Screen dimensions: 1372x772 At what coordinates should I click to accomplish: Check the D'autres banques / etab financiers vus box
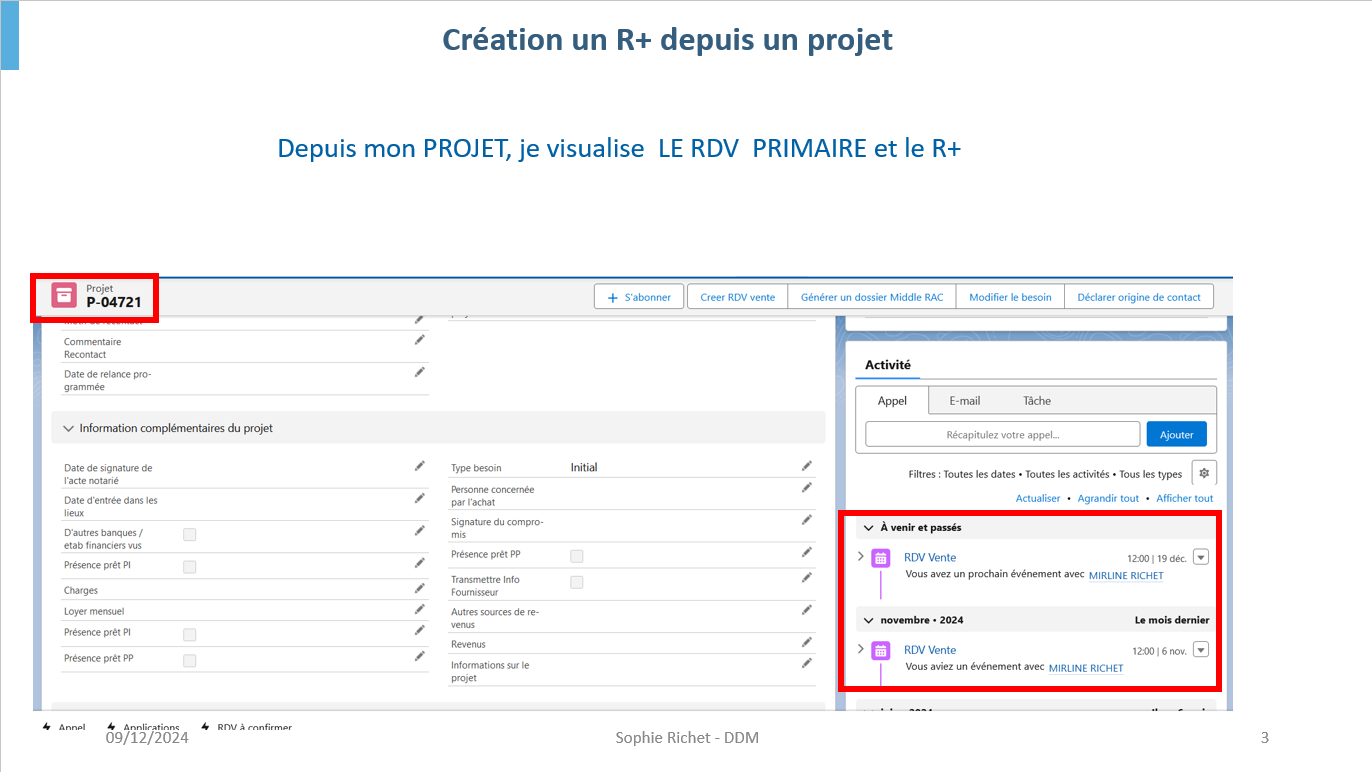[x=190, y=535]
